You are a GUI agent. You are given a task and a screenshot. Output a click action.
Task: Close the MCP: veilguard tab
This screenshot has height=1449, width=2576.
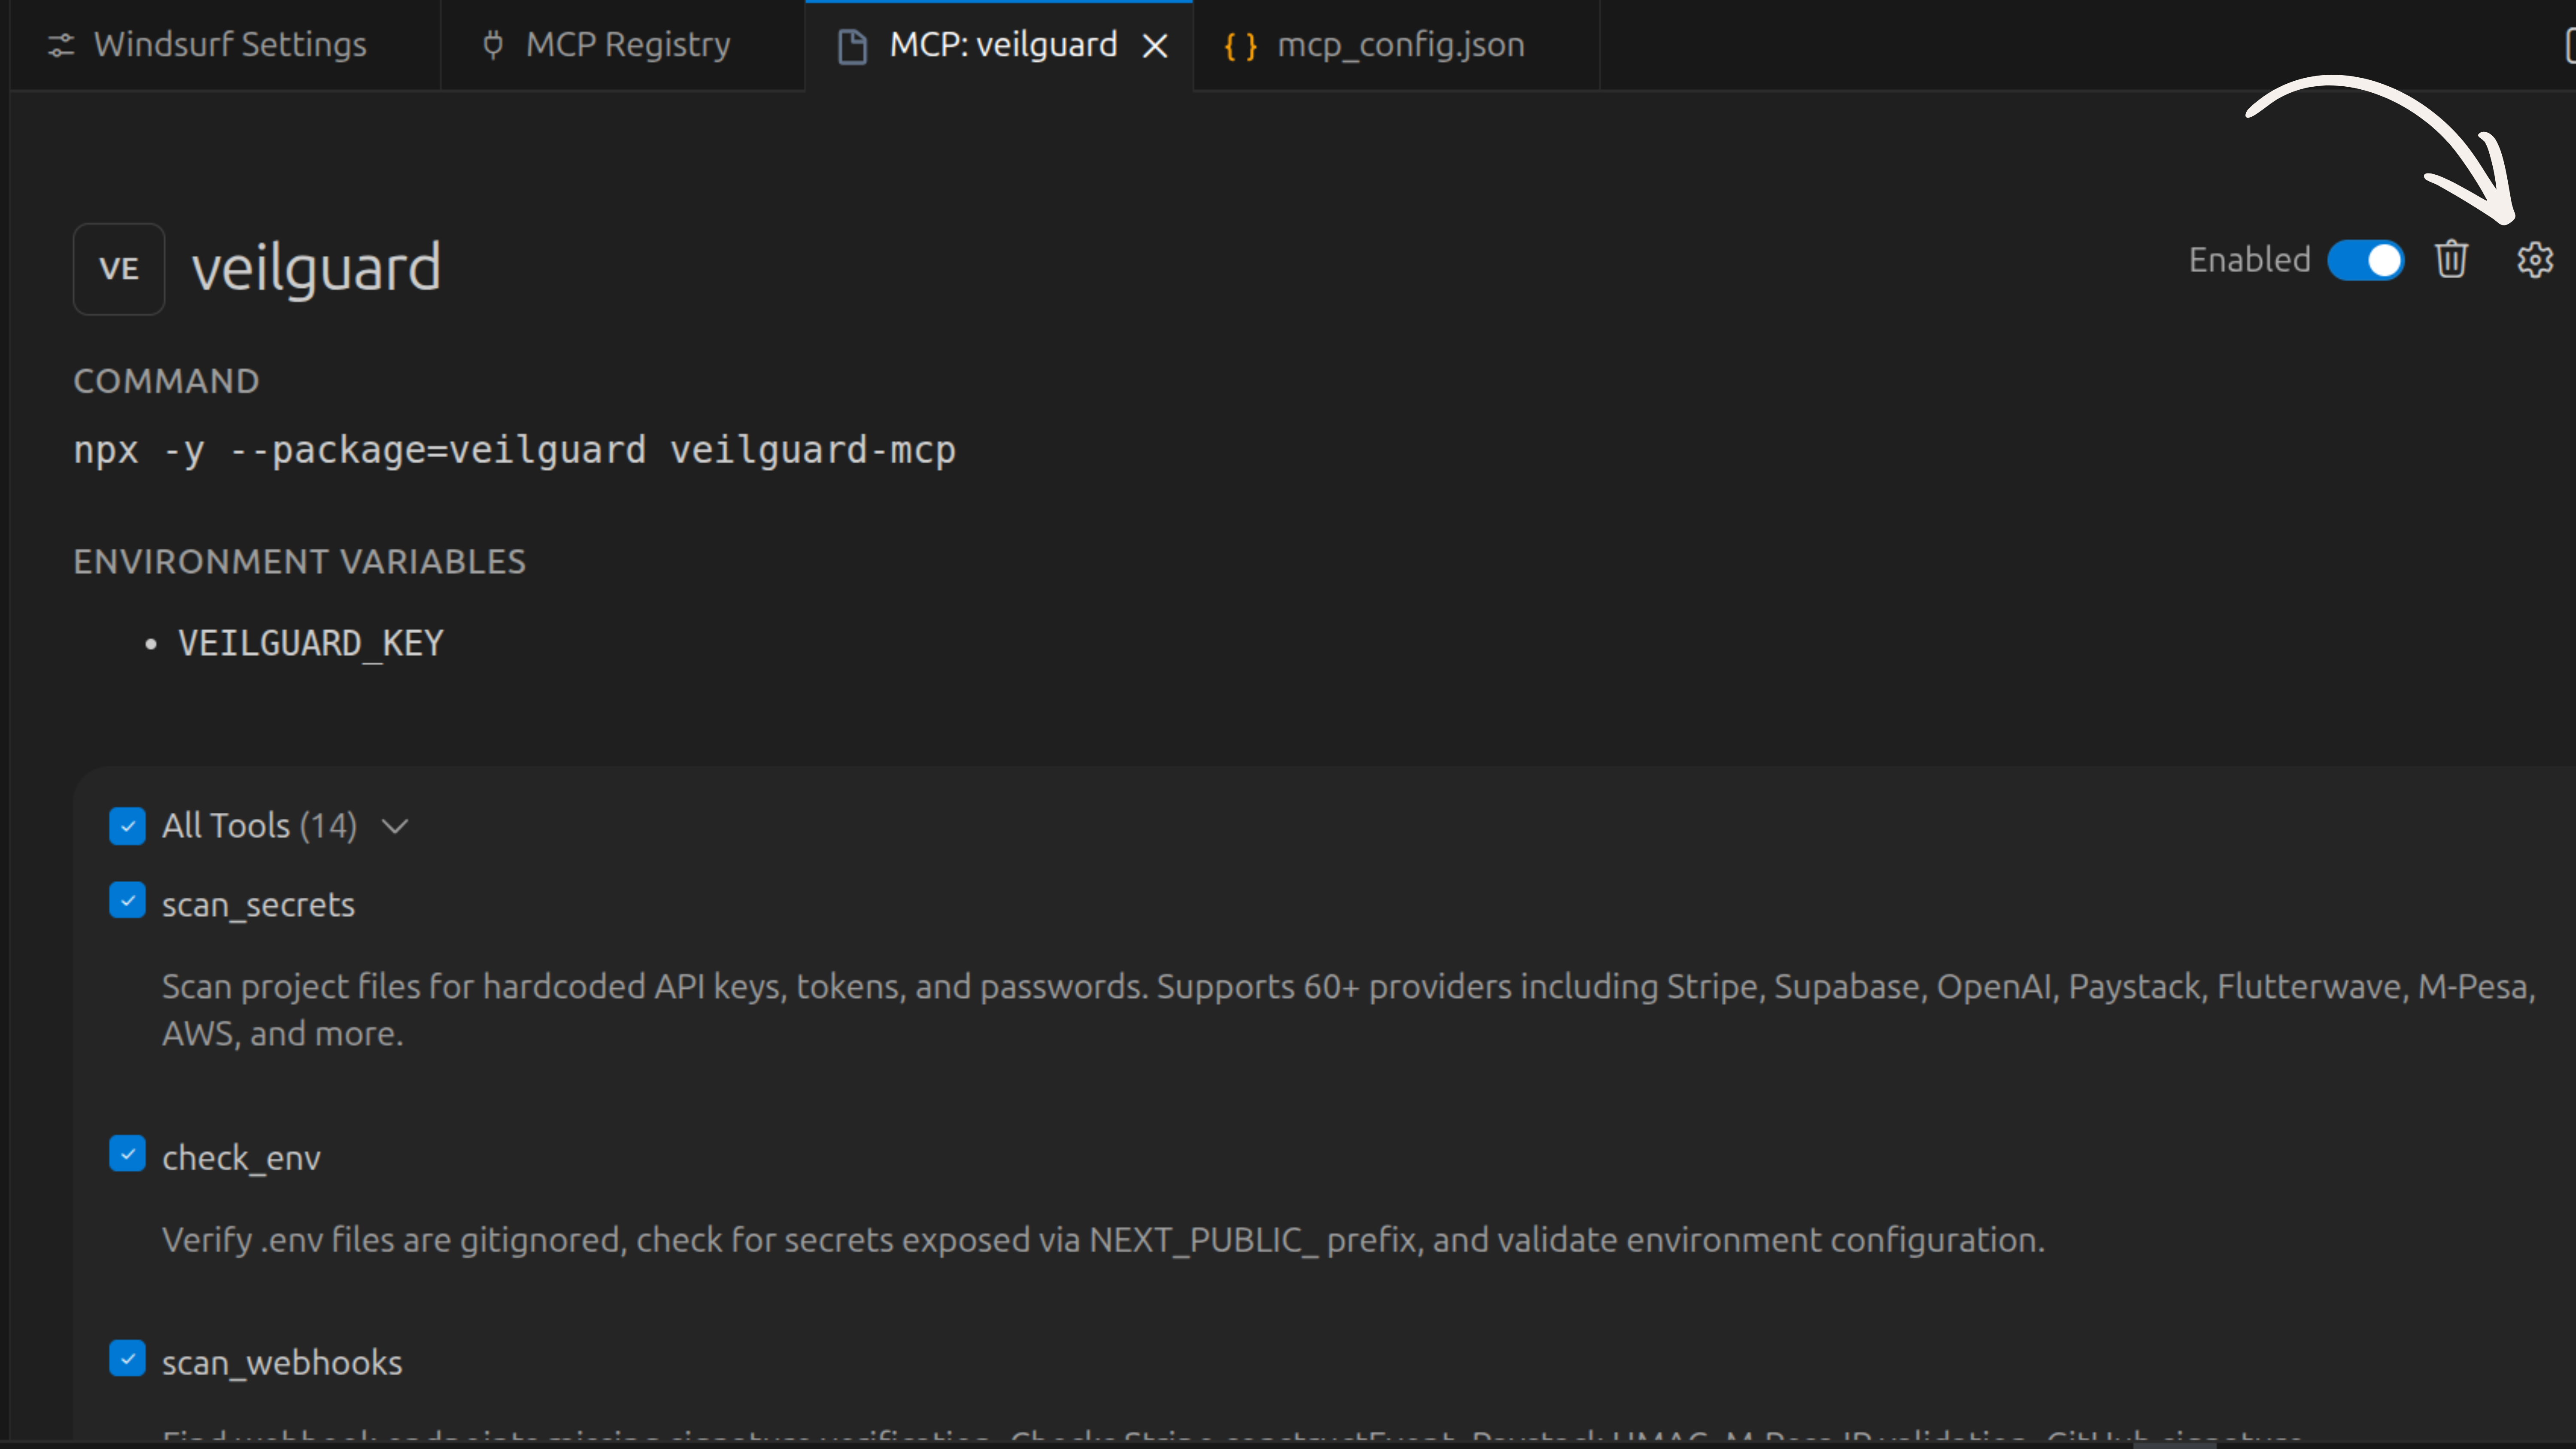pyautogui.click(x=1155, y=45)
